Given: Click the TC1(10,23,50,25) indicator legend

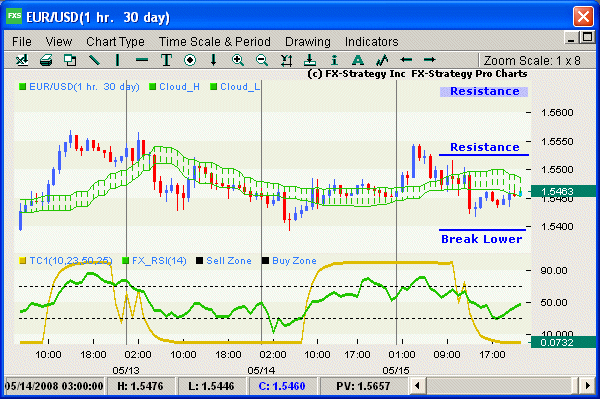Looking at the screenshot, I should point(66,261).
